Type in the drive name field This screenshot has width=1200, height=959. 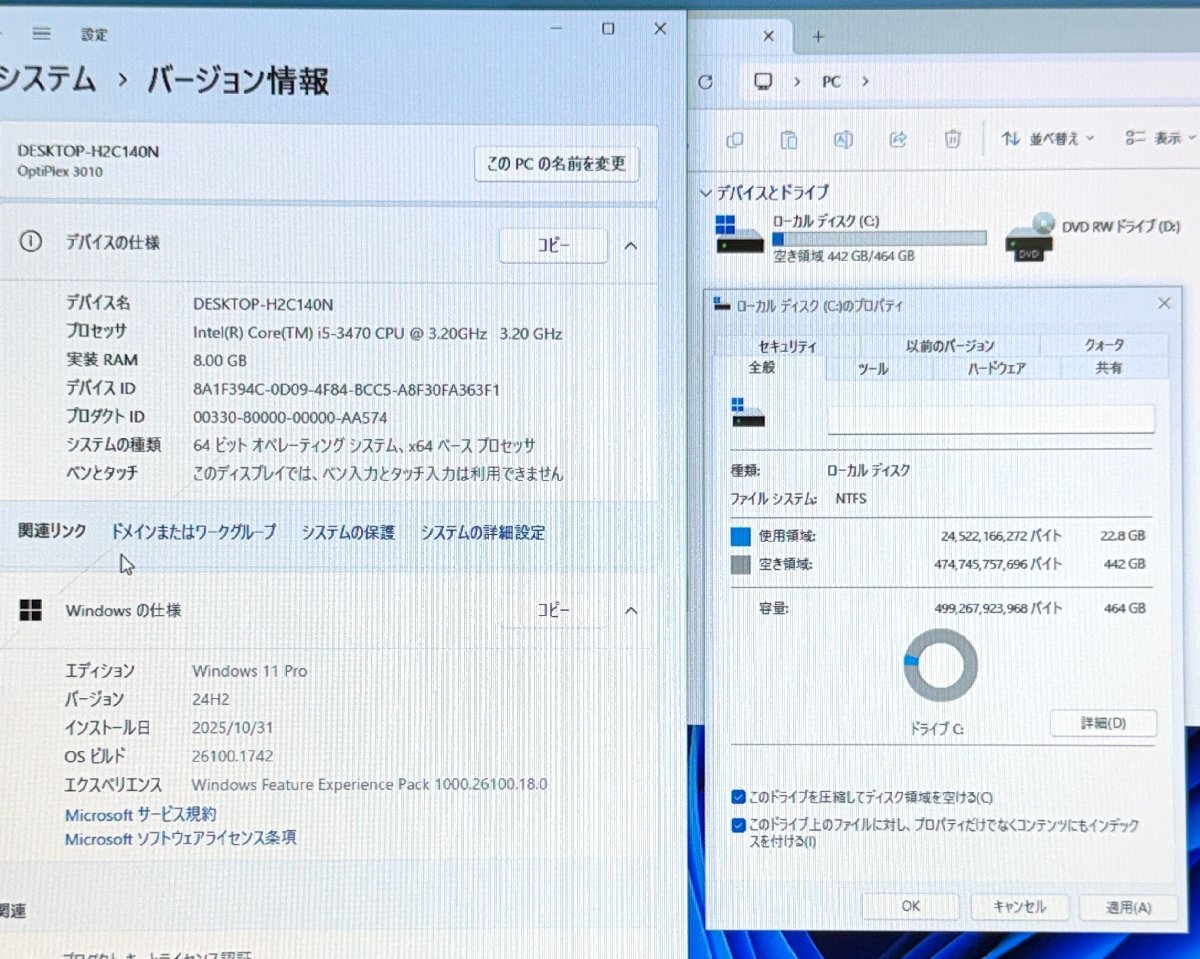[990, 420]
